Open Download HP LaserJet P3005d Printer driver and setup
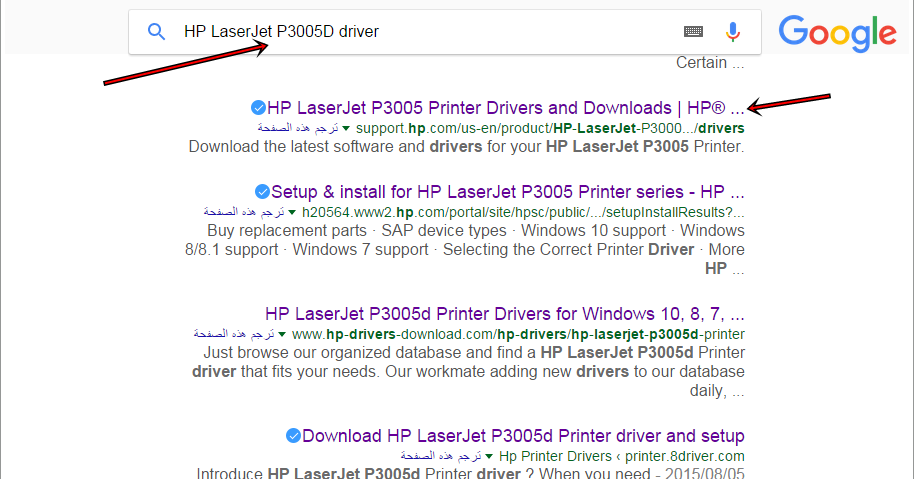This screenshot has width=914, height=479. click(523, 436)
